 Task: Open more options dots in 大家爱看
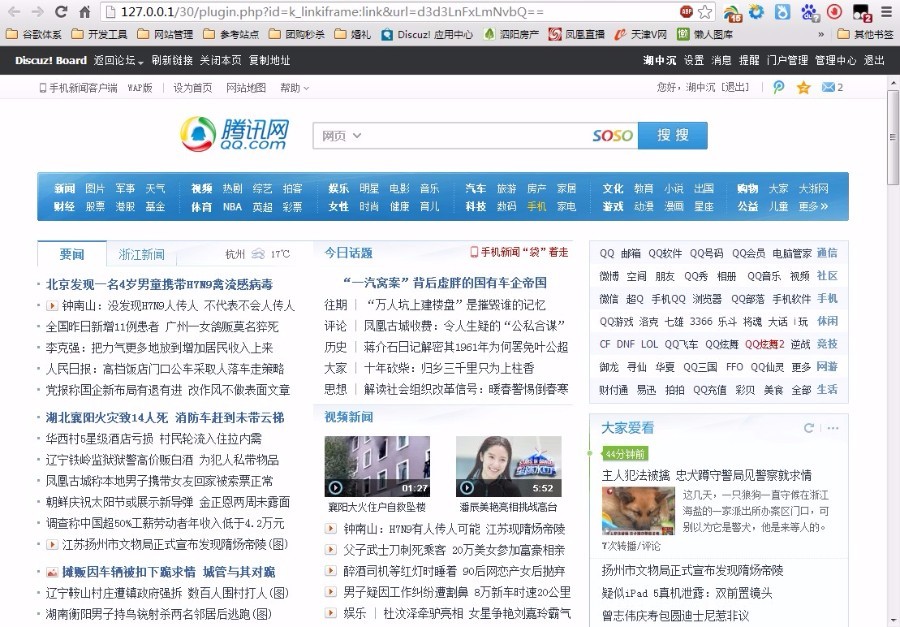[833, 428]
